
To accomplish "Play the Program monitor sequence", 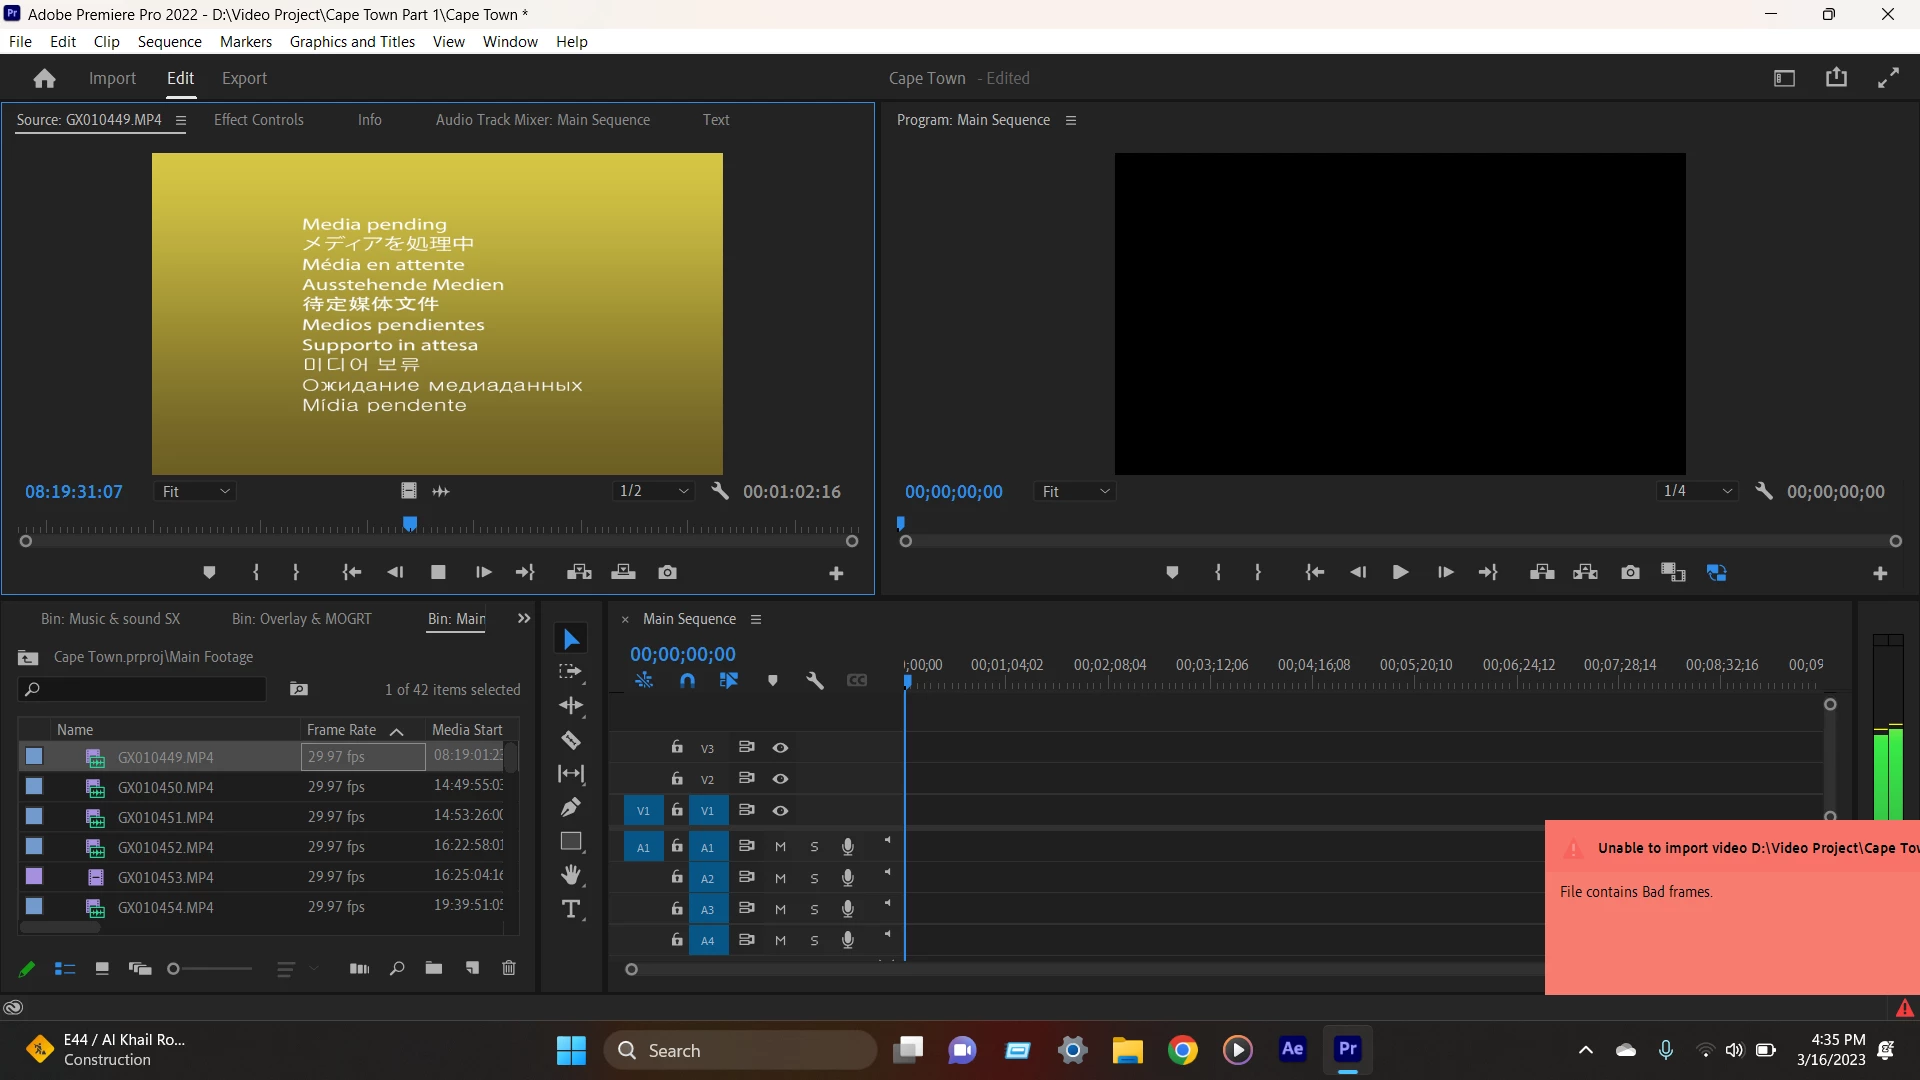I will coord(1400,572).
